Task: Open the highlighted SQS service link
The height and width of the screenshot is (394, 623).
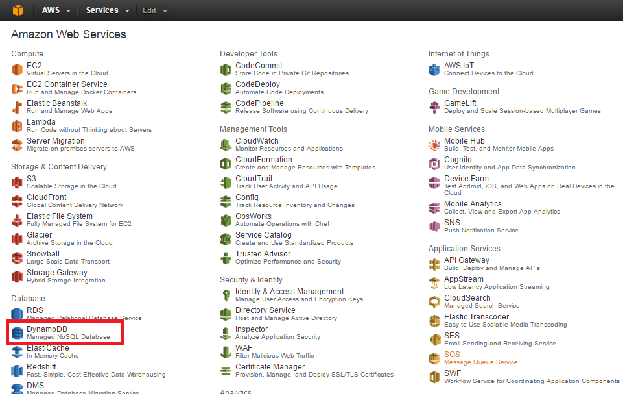Action: coord(452,354)
